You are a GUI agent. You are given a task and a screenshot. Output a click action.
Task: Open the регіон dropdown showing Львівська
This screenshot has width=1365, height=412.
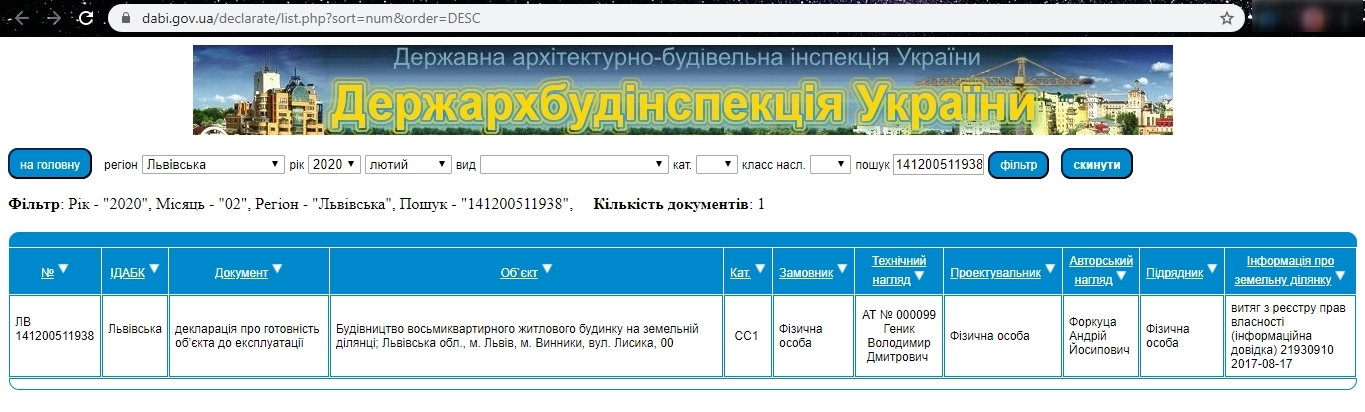(x=213, y=164)
